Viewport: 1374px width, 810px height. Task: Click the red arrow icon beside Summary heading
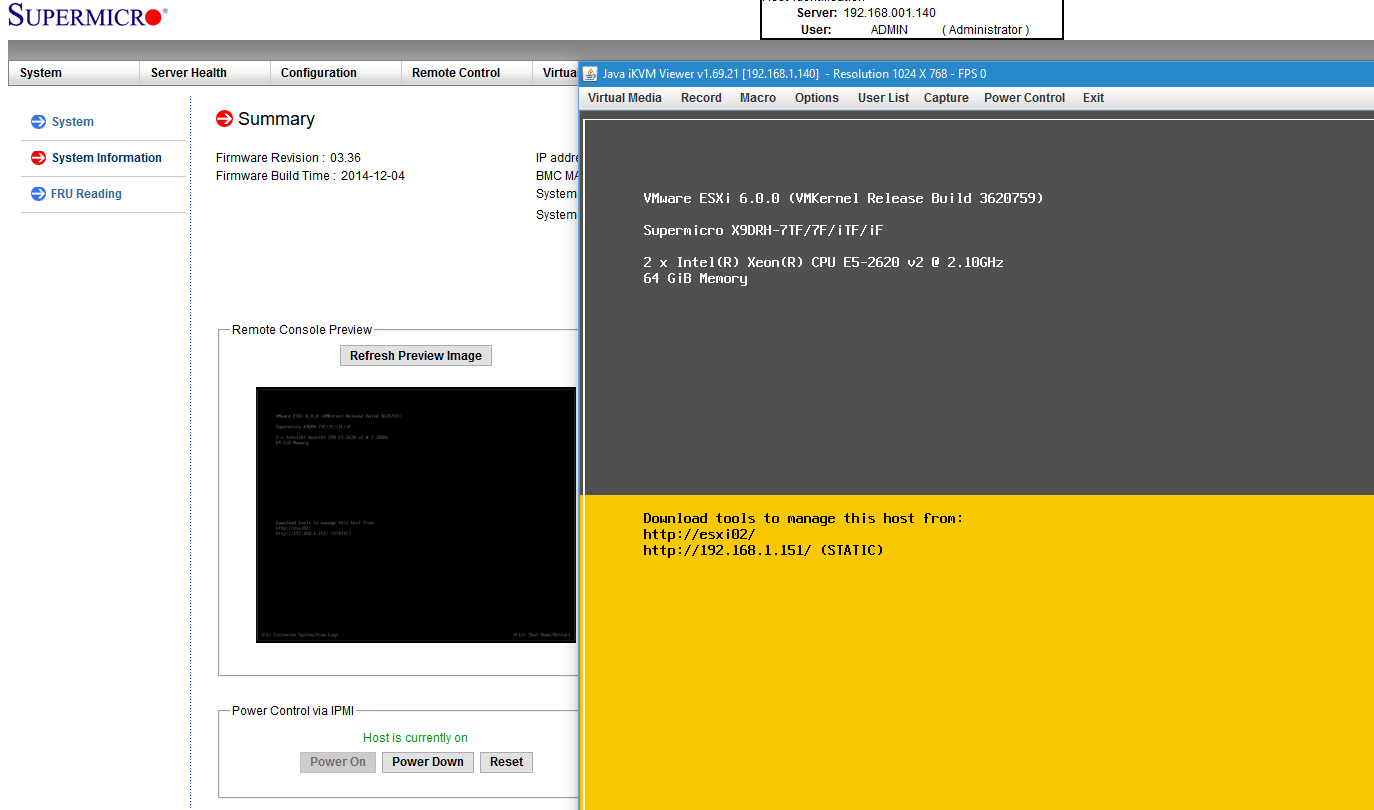point(225,119)
